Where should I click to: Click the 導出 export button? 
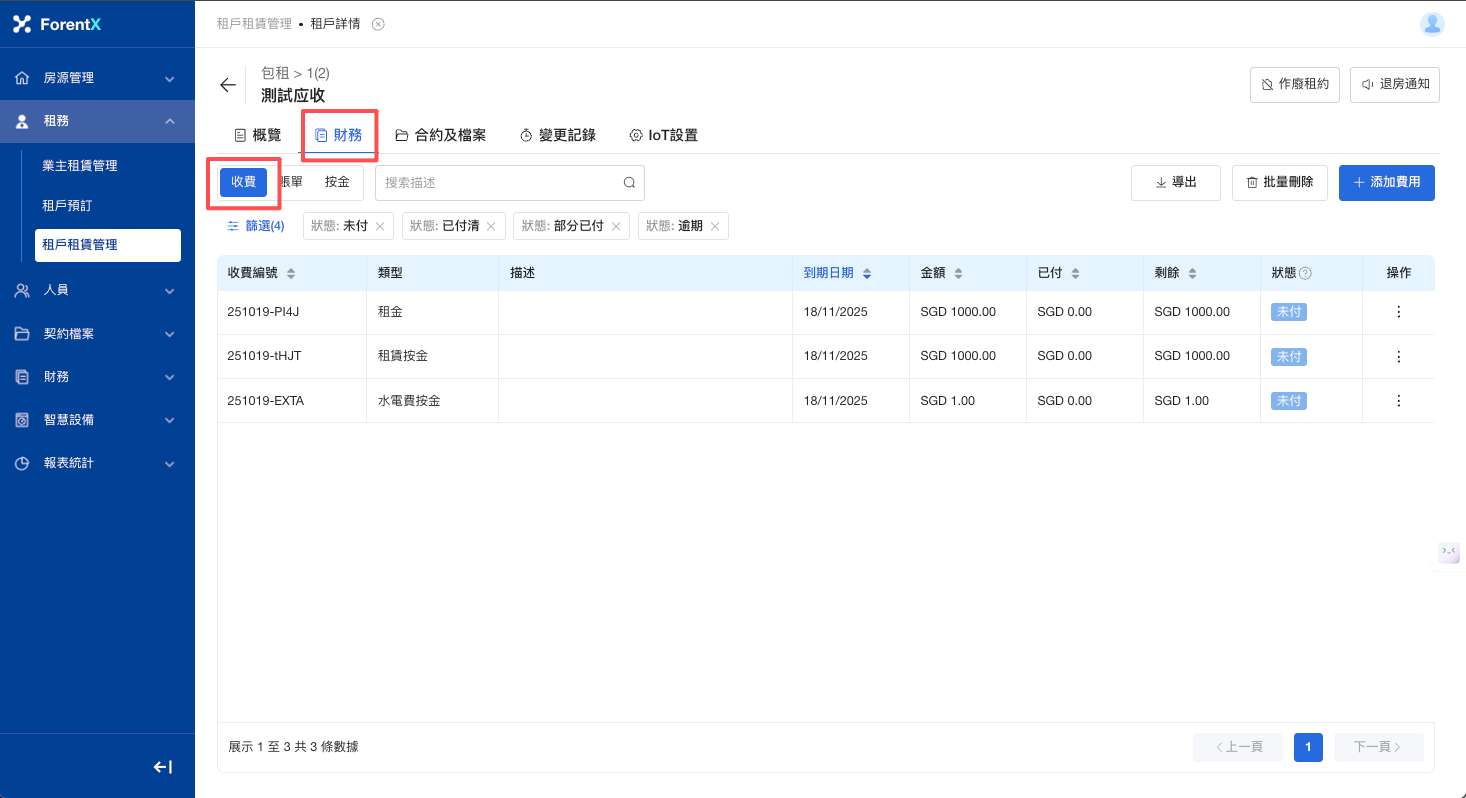pyautogui.click(x=1175, y=183)
